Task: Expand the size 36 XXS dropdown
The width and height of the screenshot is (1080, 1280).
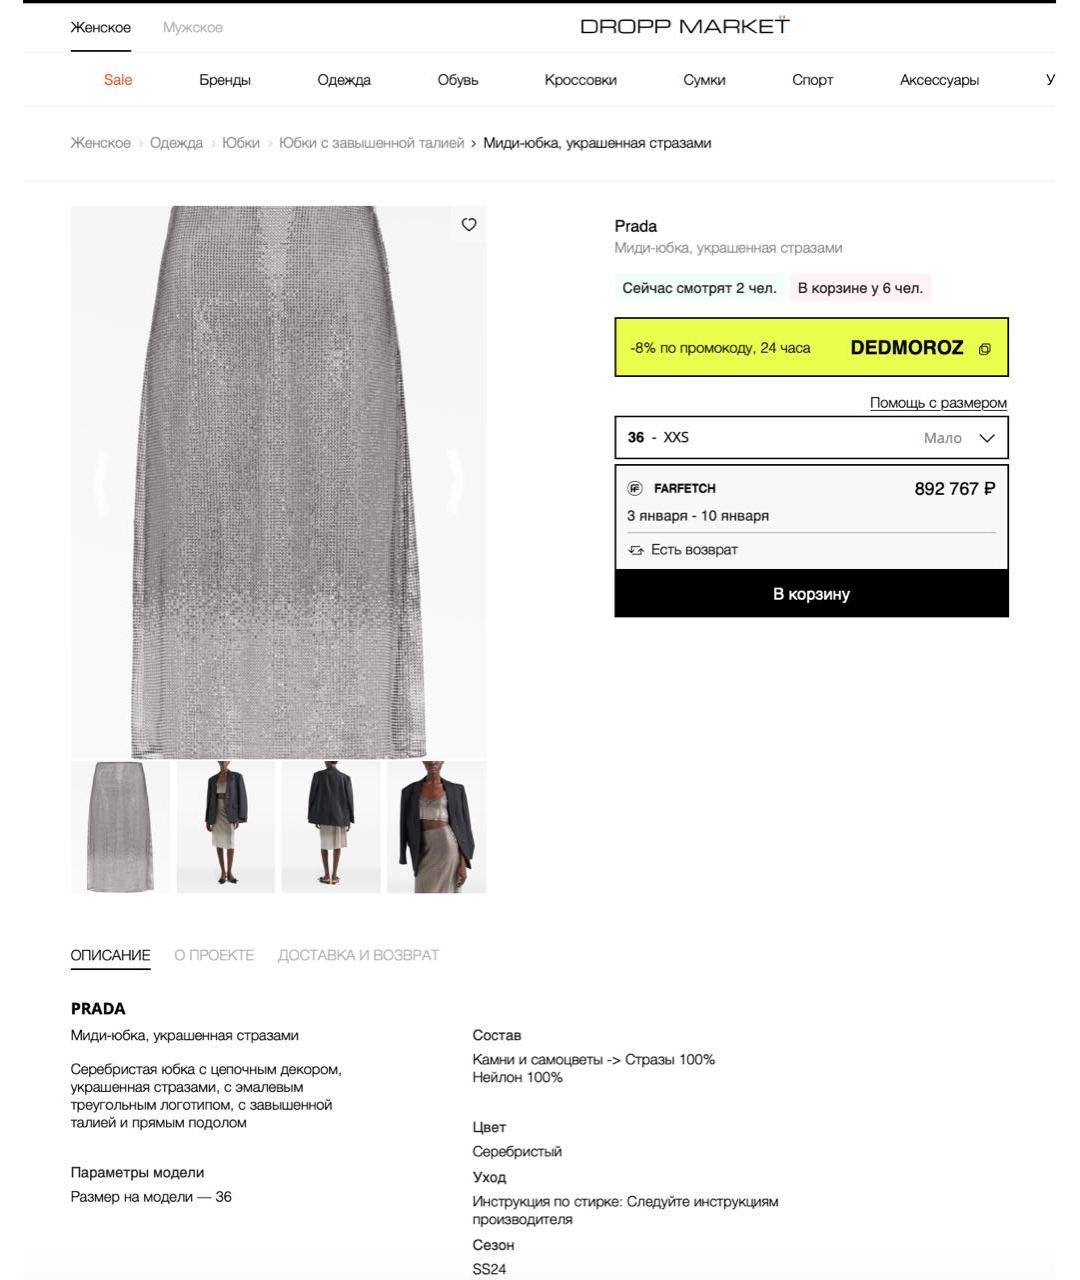Action: 811,438
